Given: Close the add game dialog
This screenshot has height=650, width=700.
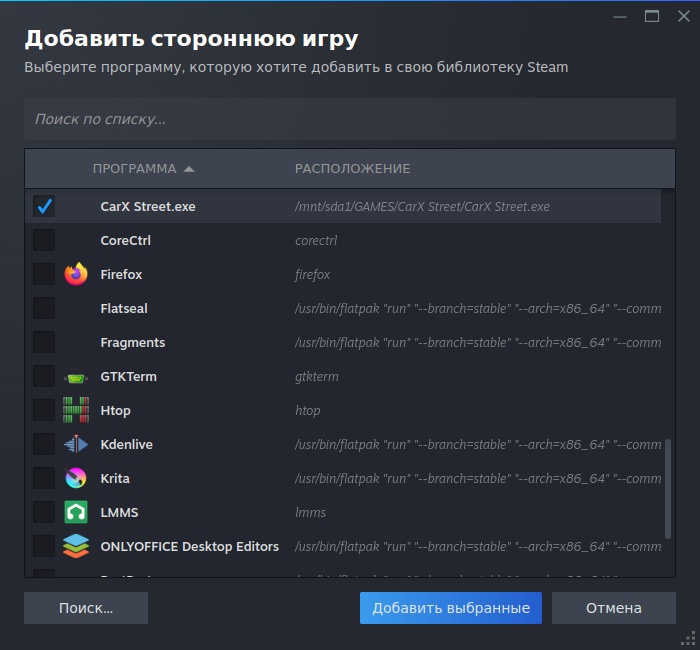Looking at the screenshot, I should coord(683,17).
